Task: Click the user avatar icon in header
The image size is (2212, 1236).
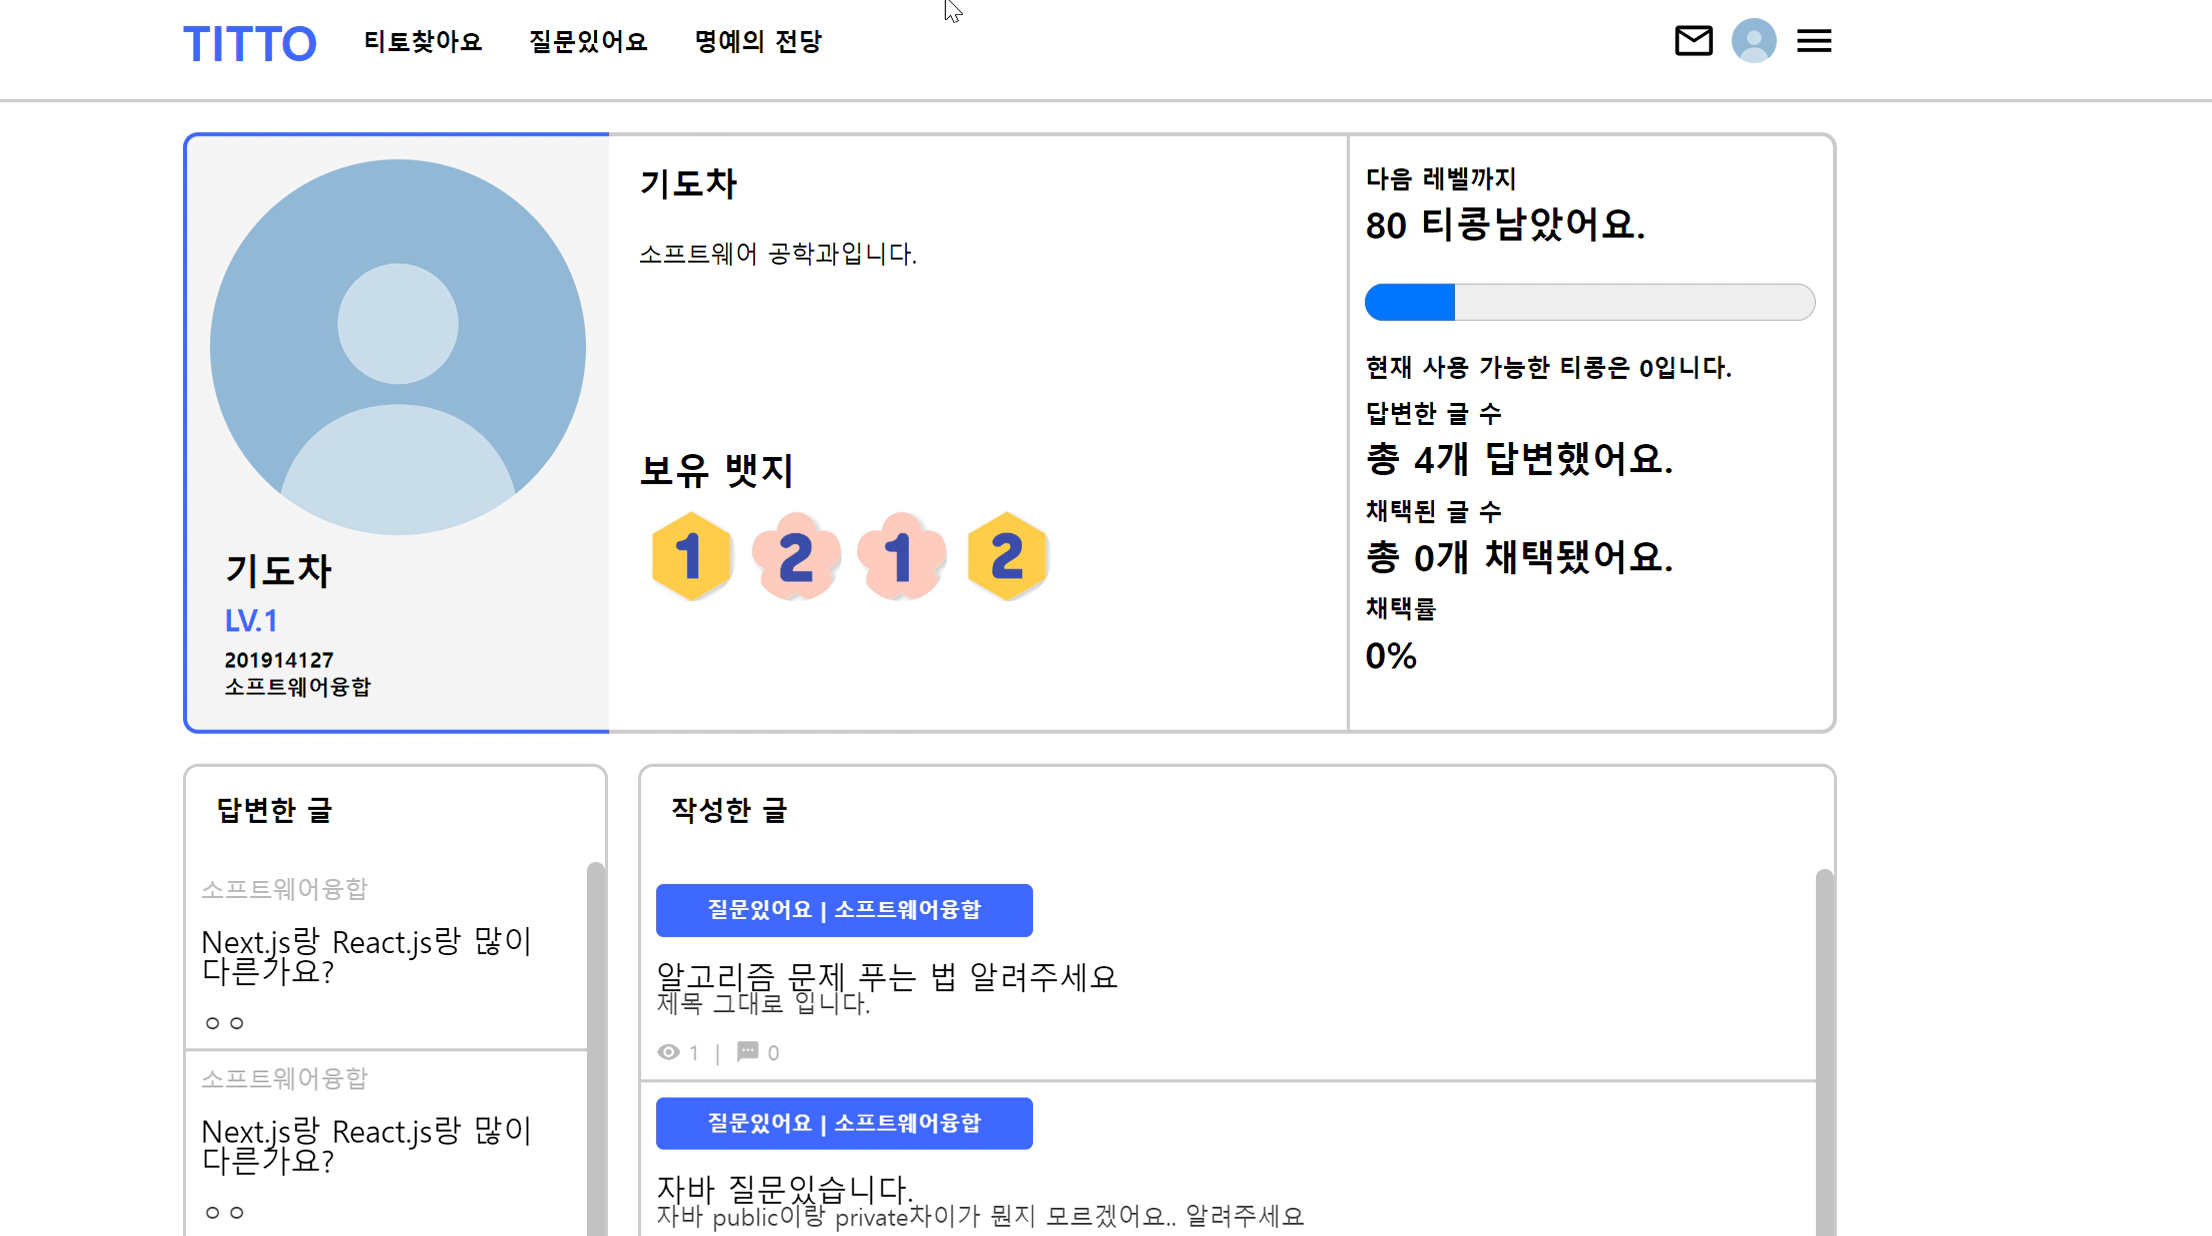Action: click(x=1753, y=41)
